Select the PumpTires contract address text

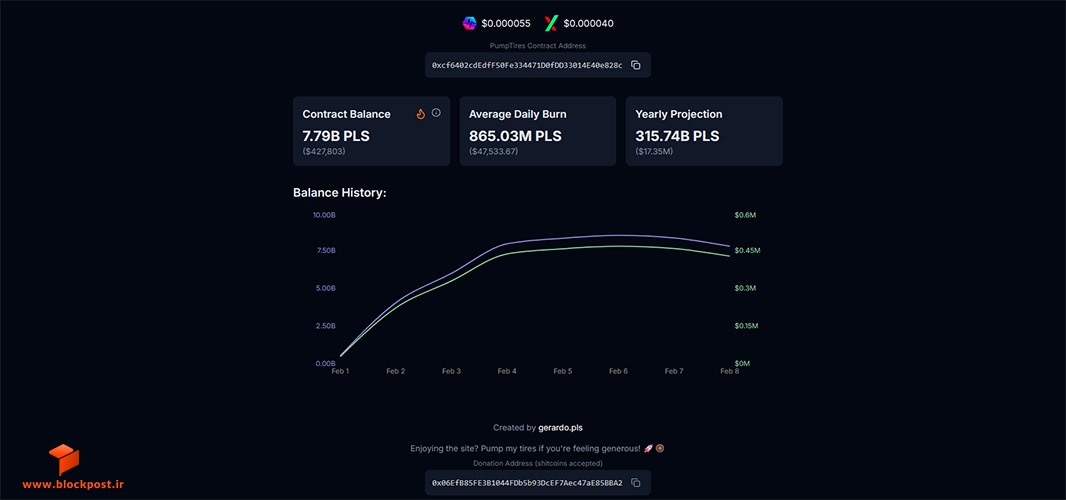click(x=527, y=65)
